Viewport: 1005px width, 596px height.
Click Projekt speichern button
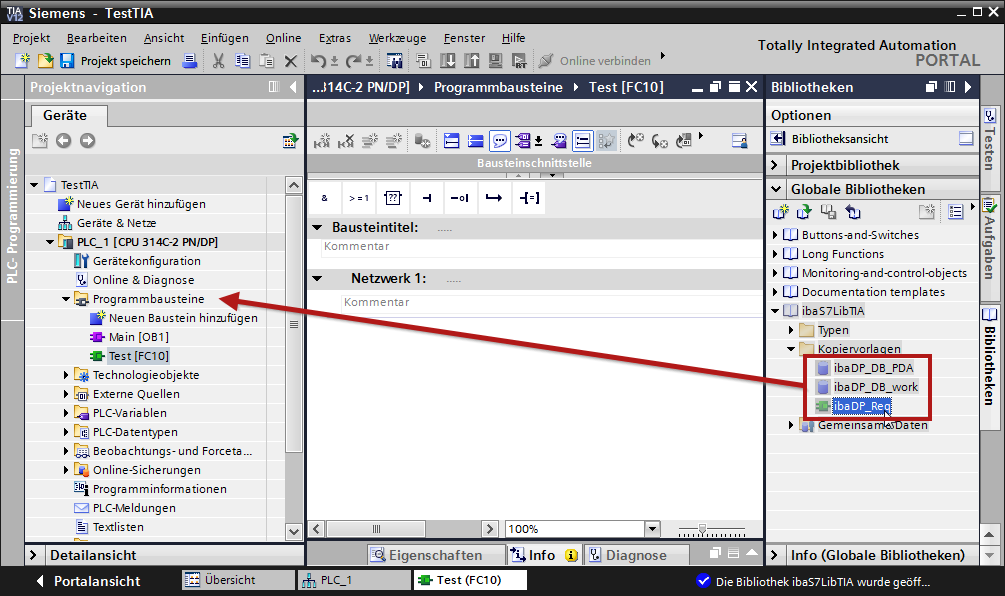pos(116,61)
